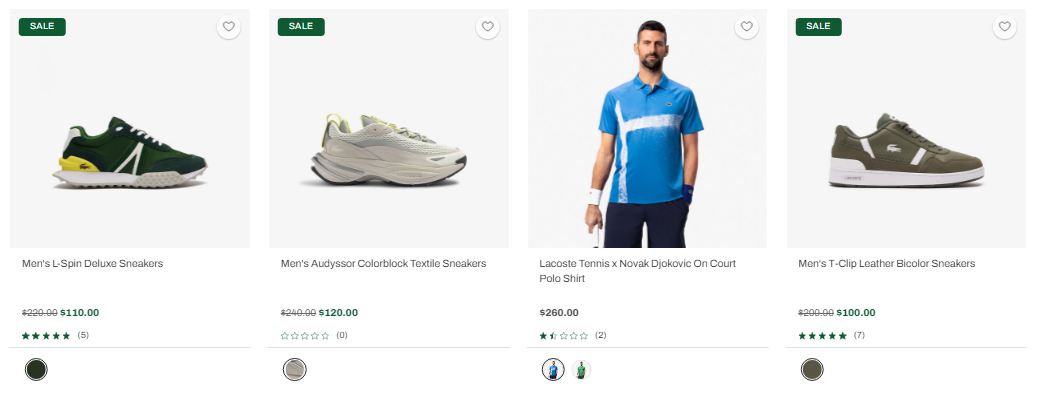Open Men's T-Clip Leather Bicolor Sneakers link
The height and width of the screenshot is (399, 1038).
(x=886, y=263)
